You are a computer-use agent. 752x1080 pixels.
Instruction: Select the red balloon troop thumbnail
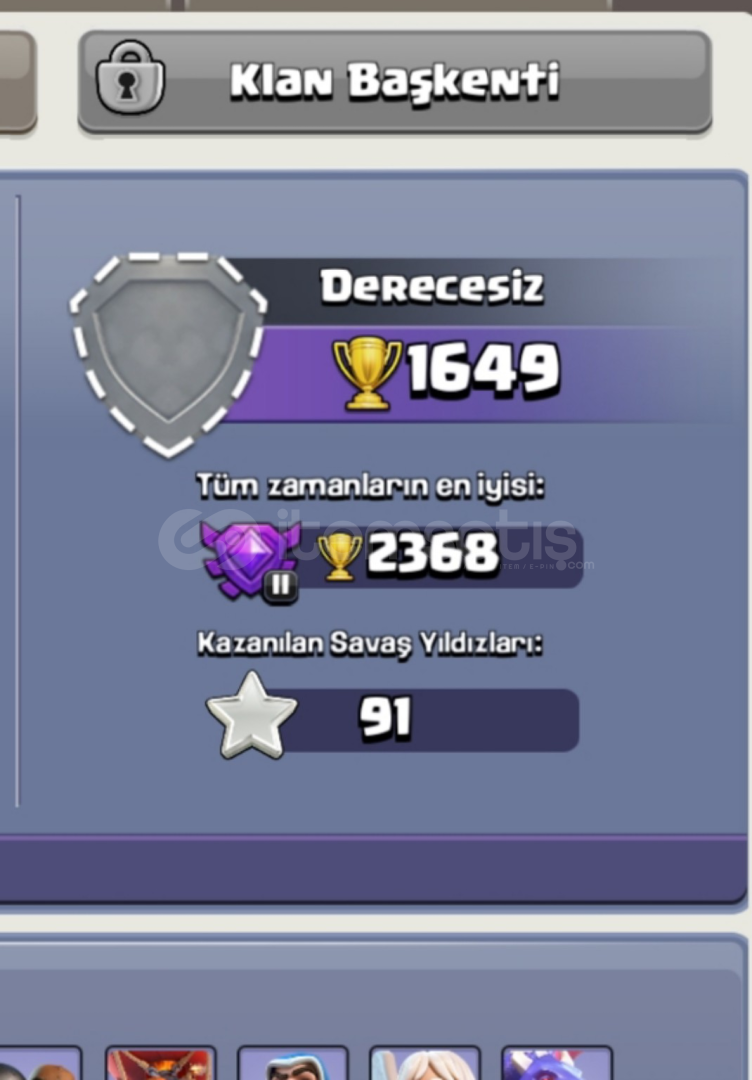(x=160, y=1063)
